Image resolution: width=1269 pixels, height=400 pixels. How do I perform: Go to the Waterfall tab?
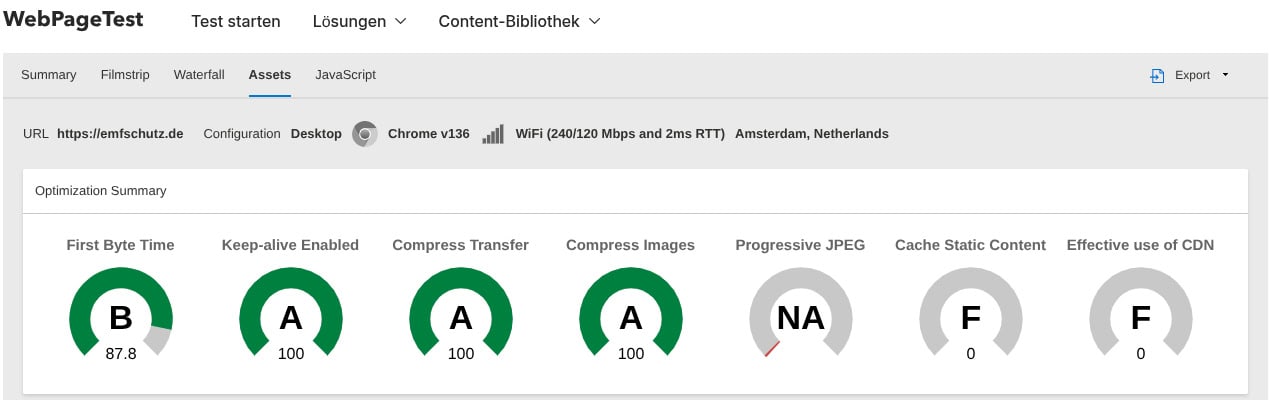[x=199, y=75]
